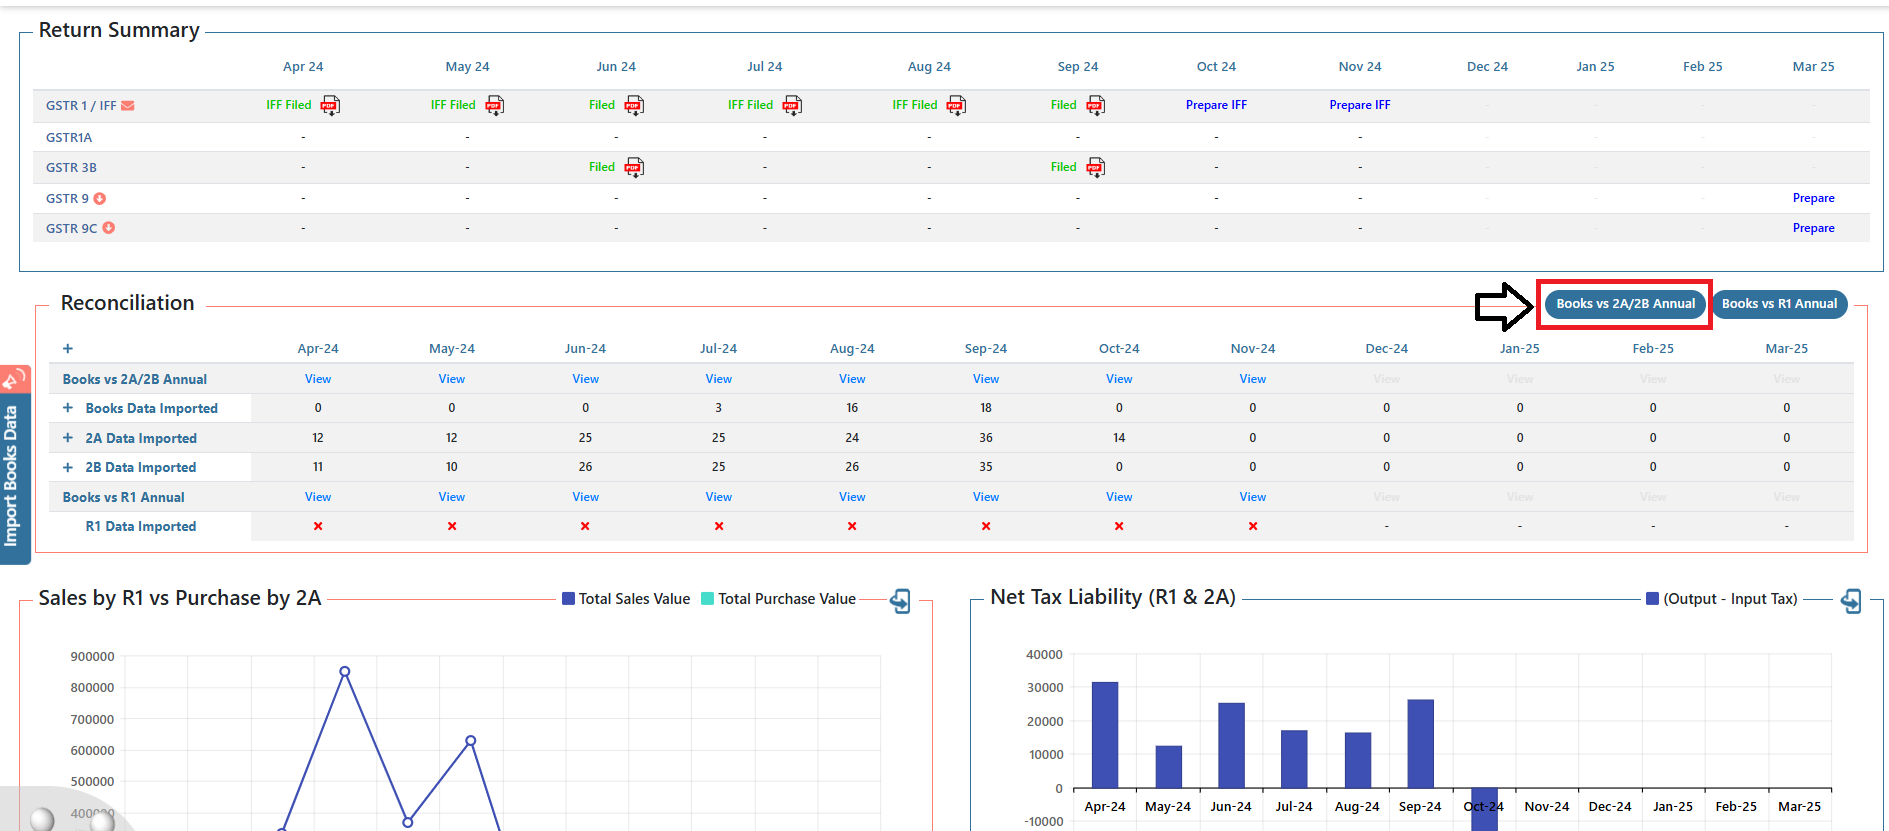This screenshot has width=1889, height=831.
Task: Select the 2B Data Imported value 11 for Apr-24
Action: [318, 467]
